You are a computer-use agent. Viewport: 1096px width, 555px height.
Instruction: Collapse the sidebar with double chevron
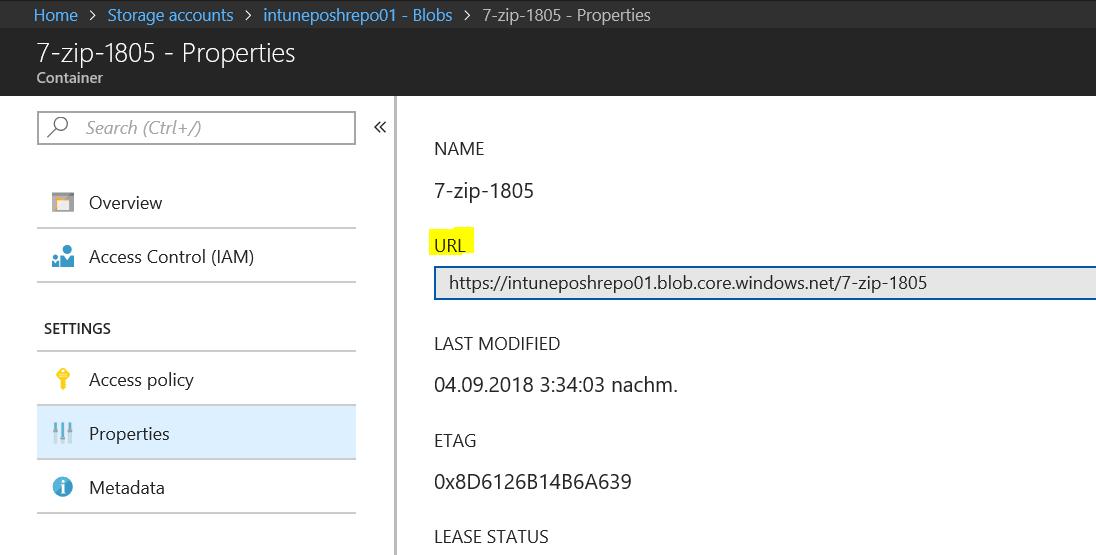pyautogui.click(x=380, y=127)
